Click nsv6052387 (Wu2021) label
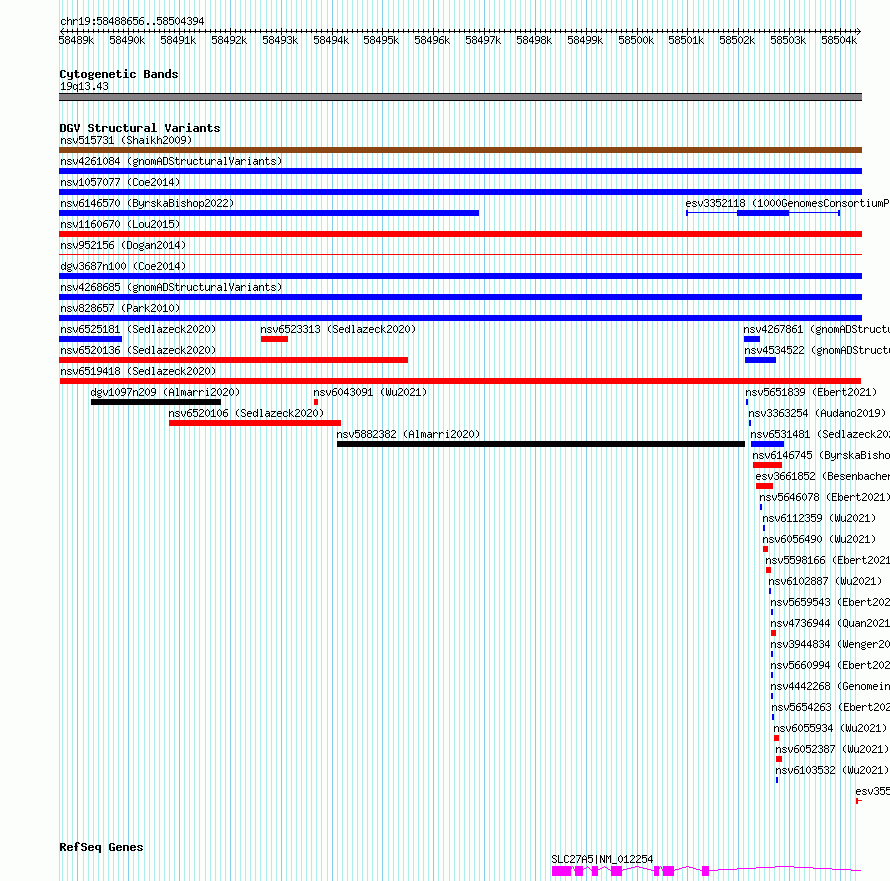This screenshot has height=881, width=890. coord(832,749)
